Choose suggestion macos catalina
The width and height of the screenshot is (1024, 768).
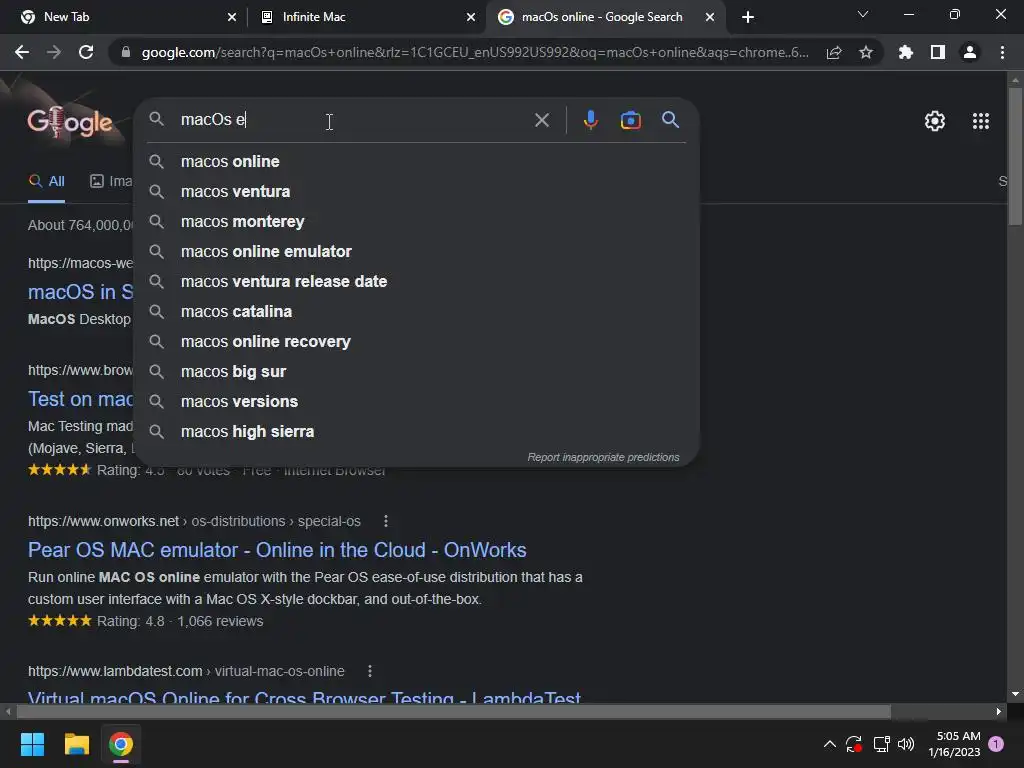417,312
